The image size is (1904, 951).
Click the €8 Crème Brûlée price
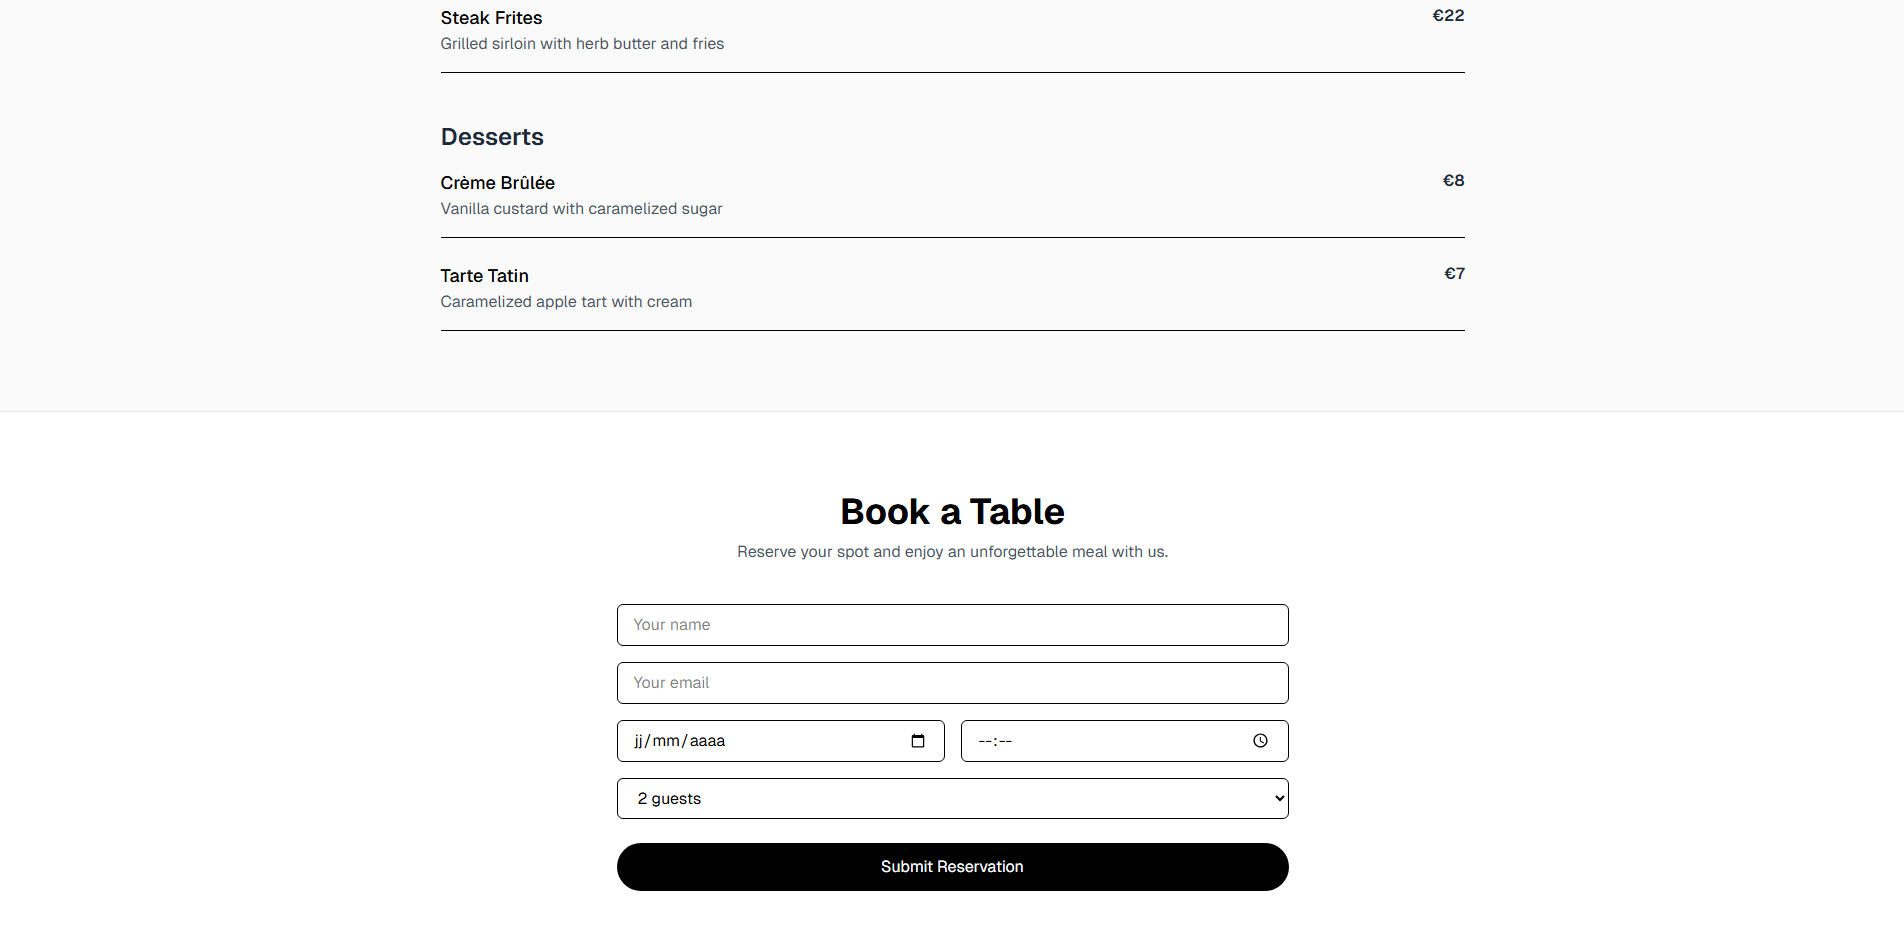(1453, 181)
